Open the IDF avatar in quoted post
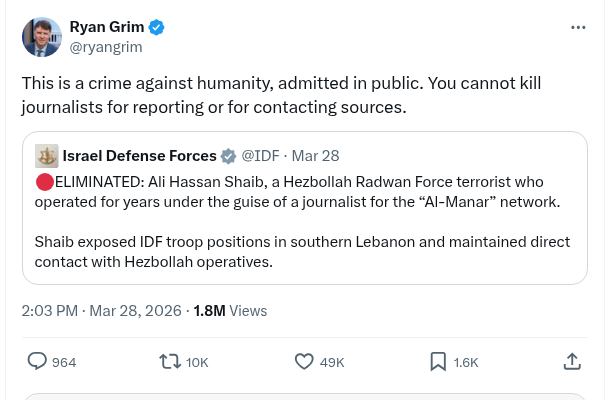 coord(47,156)
